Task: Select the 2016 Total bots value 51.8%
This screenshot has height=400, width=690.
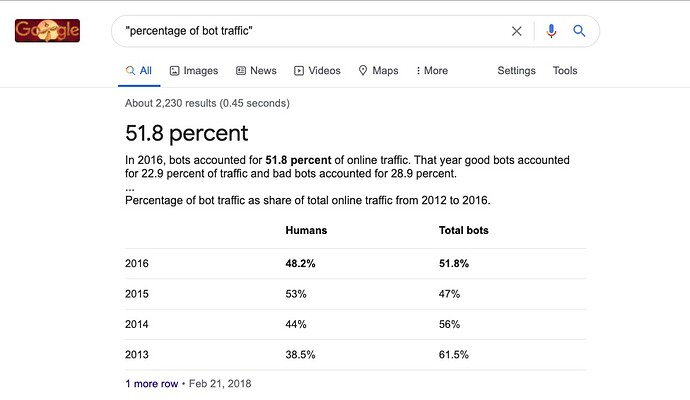Action: click(454, 264)
